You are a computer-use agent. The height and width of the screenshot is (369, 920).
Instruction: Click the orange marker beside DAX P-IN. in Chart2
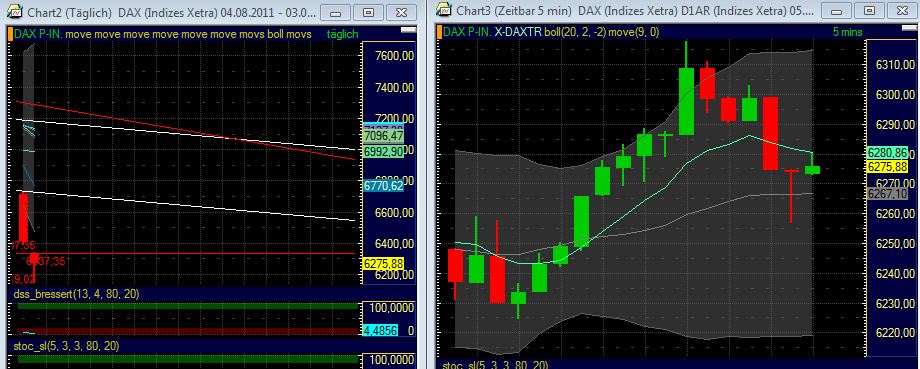click(11, 35)
